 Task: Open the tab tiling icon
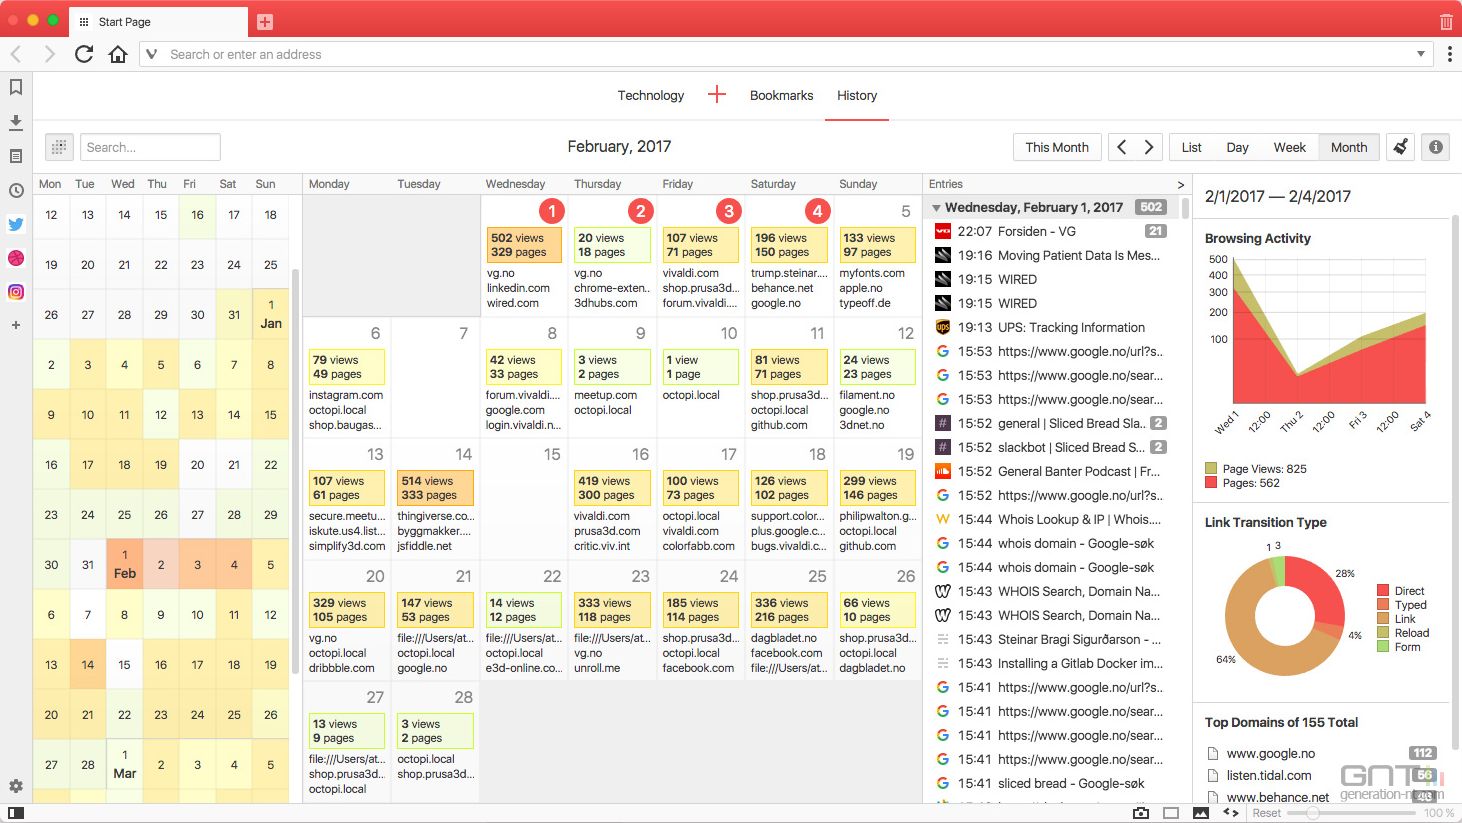click(x=1171, y=813)
